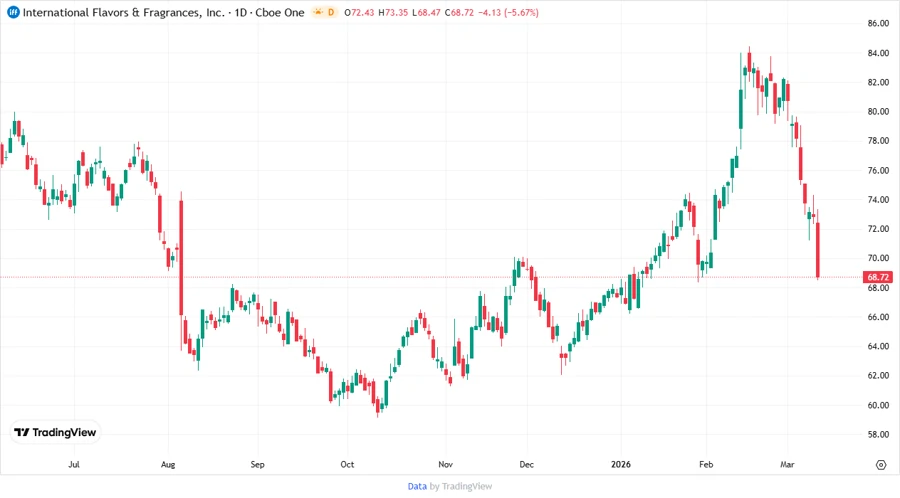This screenshot has height=498, width=900.
Task: Click the 86.00 price axis label
Action: pos(878,24)
